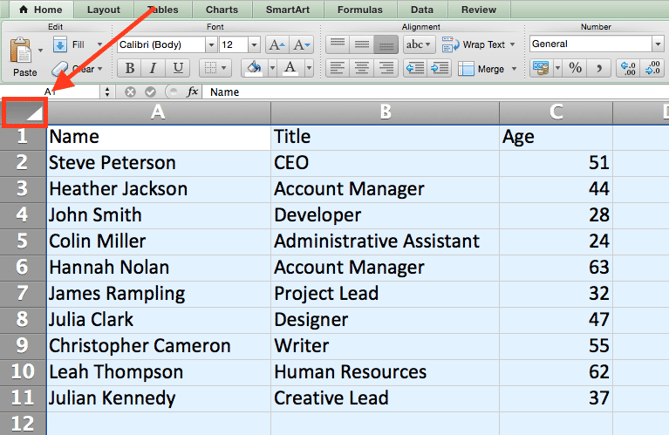Screen dimensions: 669x435
Task: Align cell text to the left
Action: [x=337, y=68]
